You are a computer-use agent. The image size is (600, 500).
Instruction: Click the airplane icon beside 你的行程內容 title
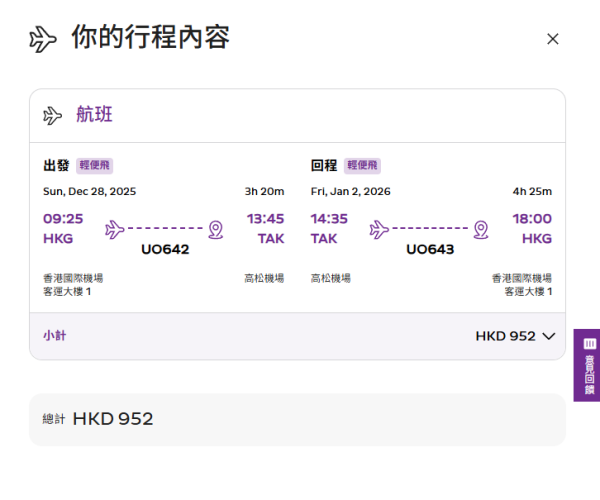pos(43,39)
